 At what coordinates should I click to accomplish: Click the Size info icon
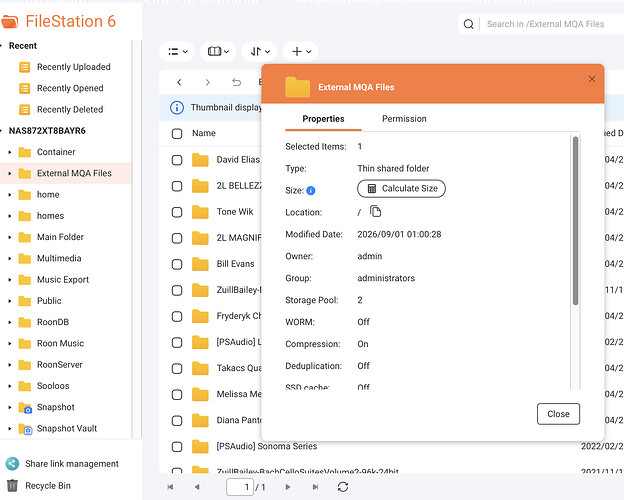click(x=311, y=191)
